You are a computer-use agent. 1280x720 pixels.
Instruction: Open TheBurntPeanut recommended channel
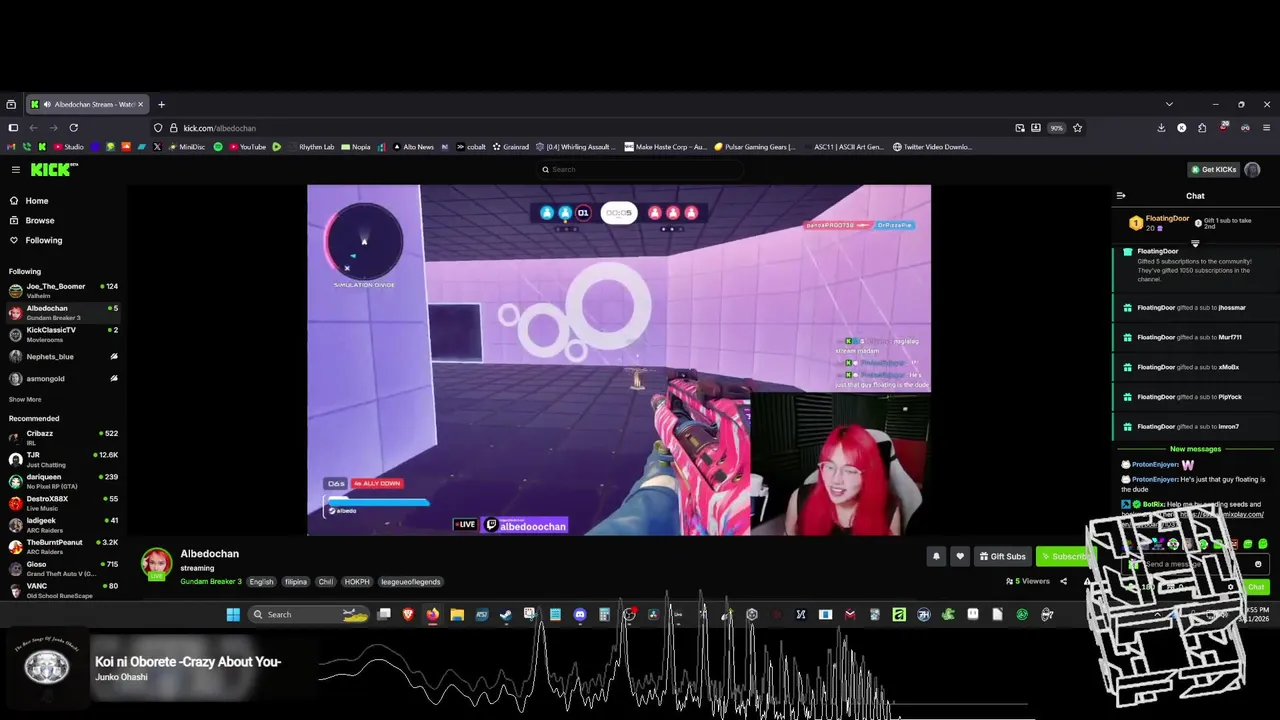[x=63, y=546]
